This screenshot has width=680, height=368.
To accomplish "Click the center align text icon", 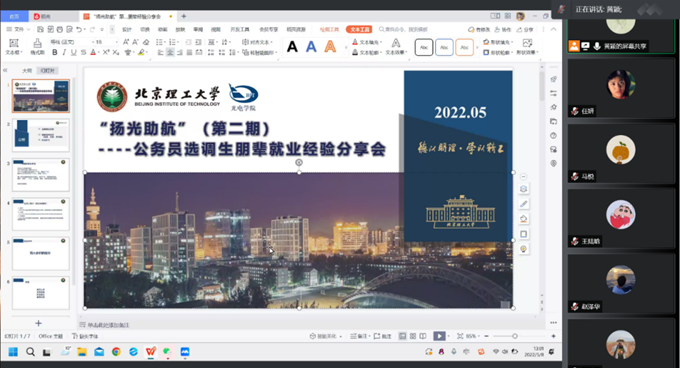I will pos(170,52).
